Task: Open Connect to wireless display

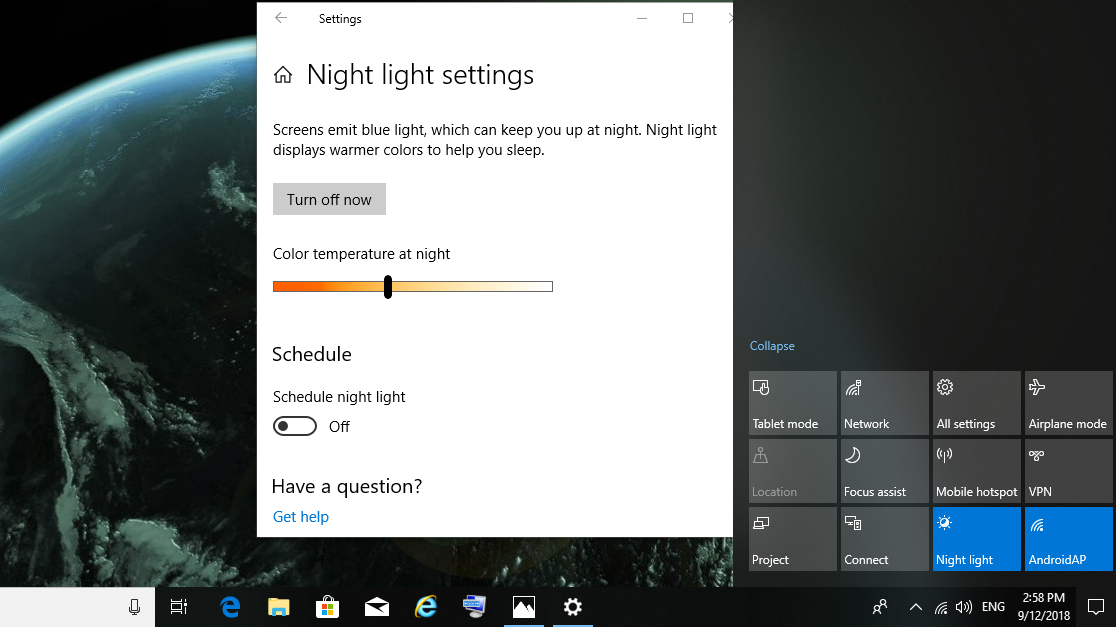Action: point(884,538)
